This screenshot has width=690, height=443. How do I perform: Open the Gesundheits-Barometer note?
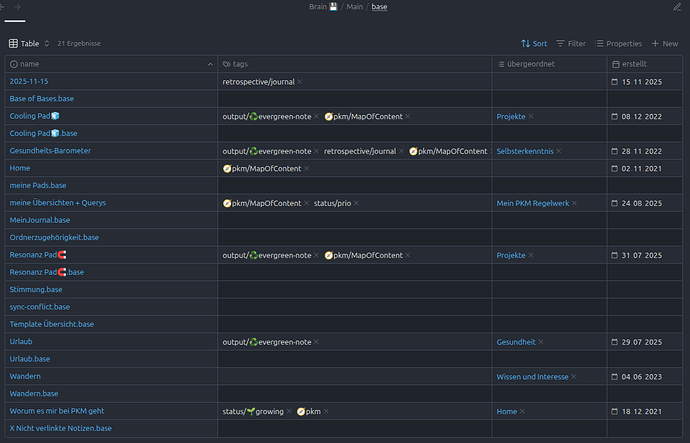tap(51, 151)
